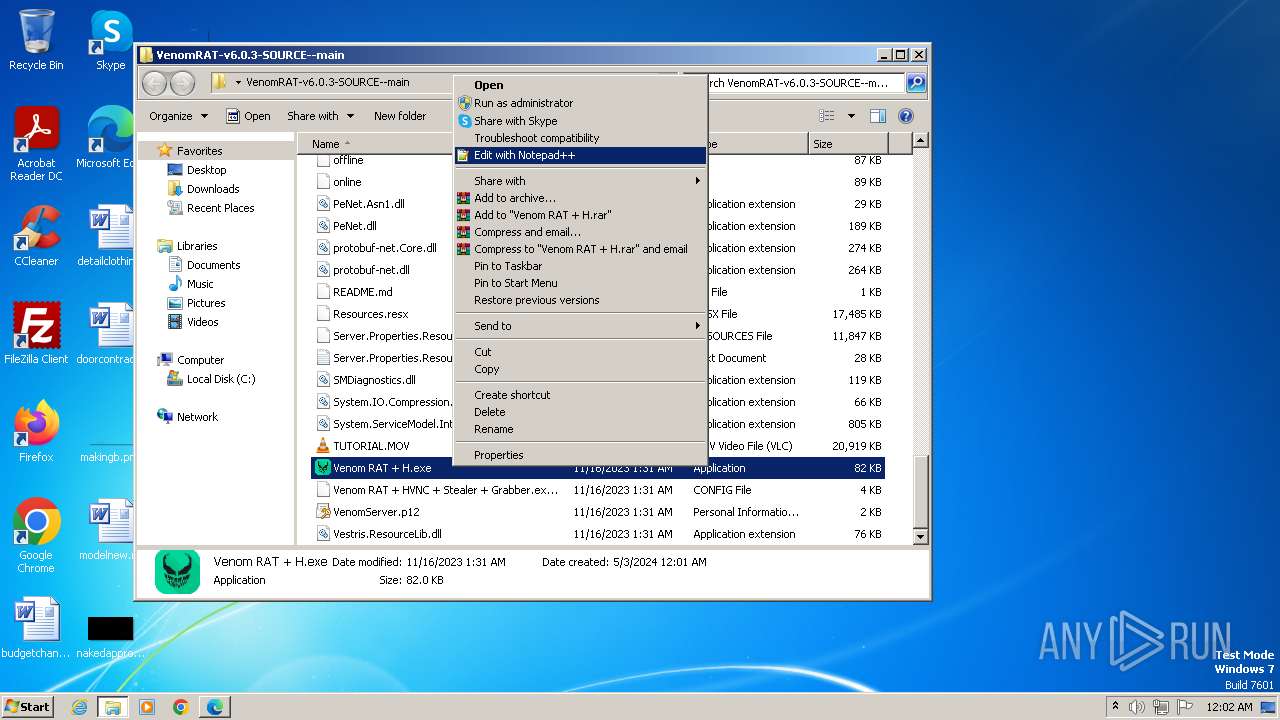Launch Google Chrome from the desktop

click(x=36, y=535)
